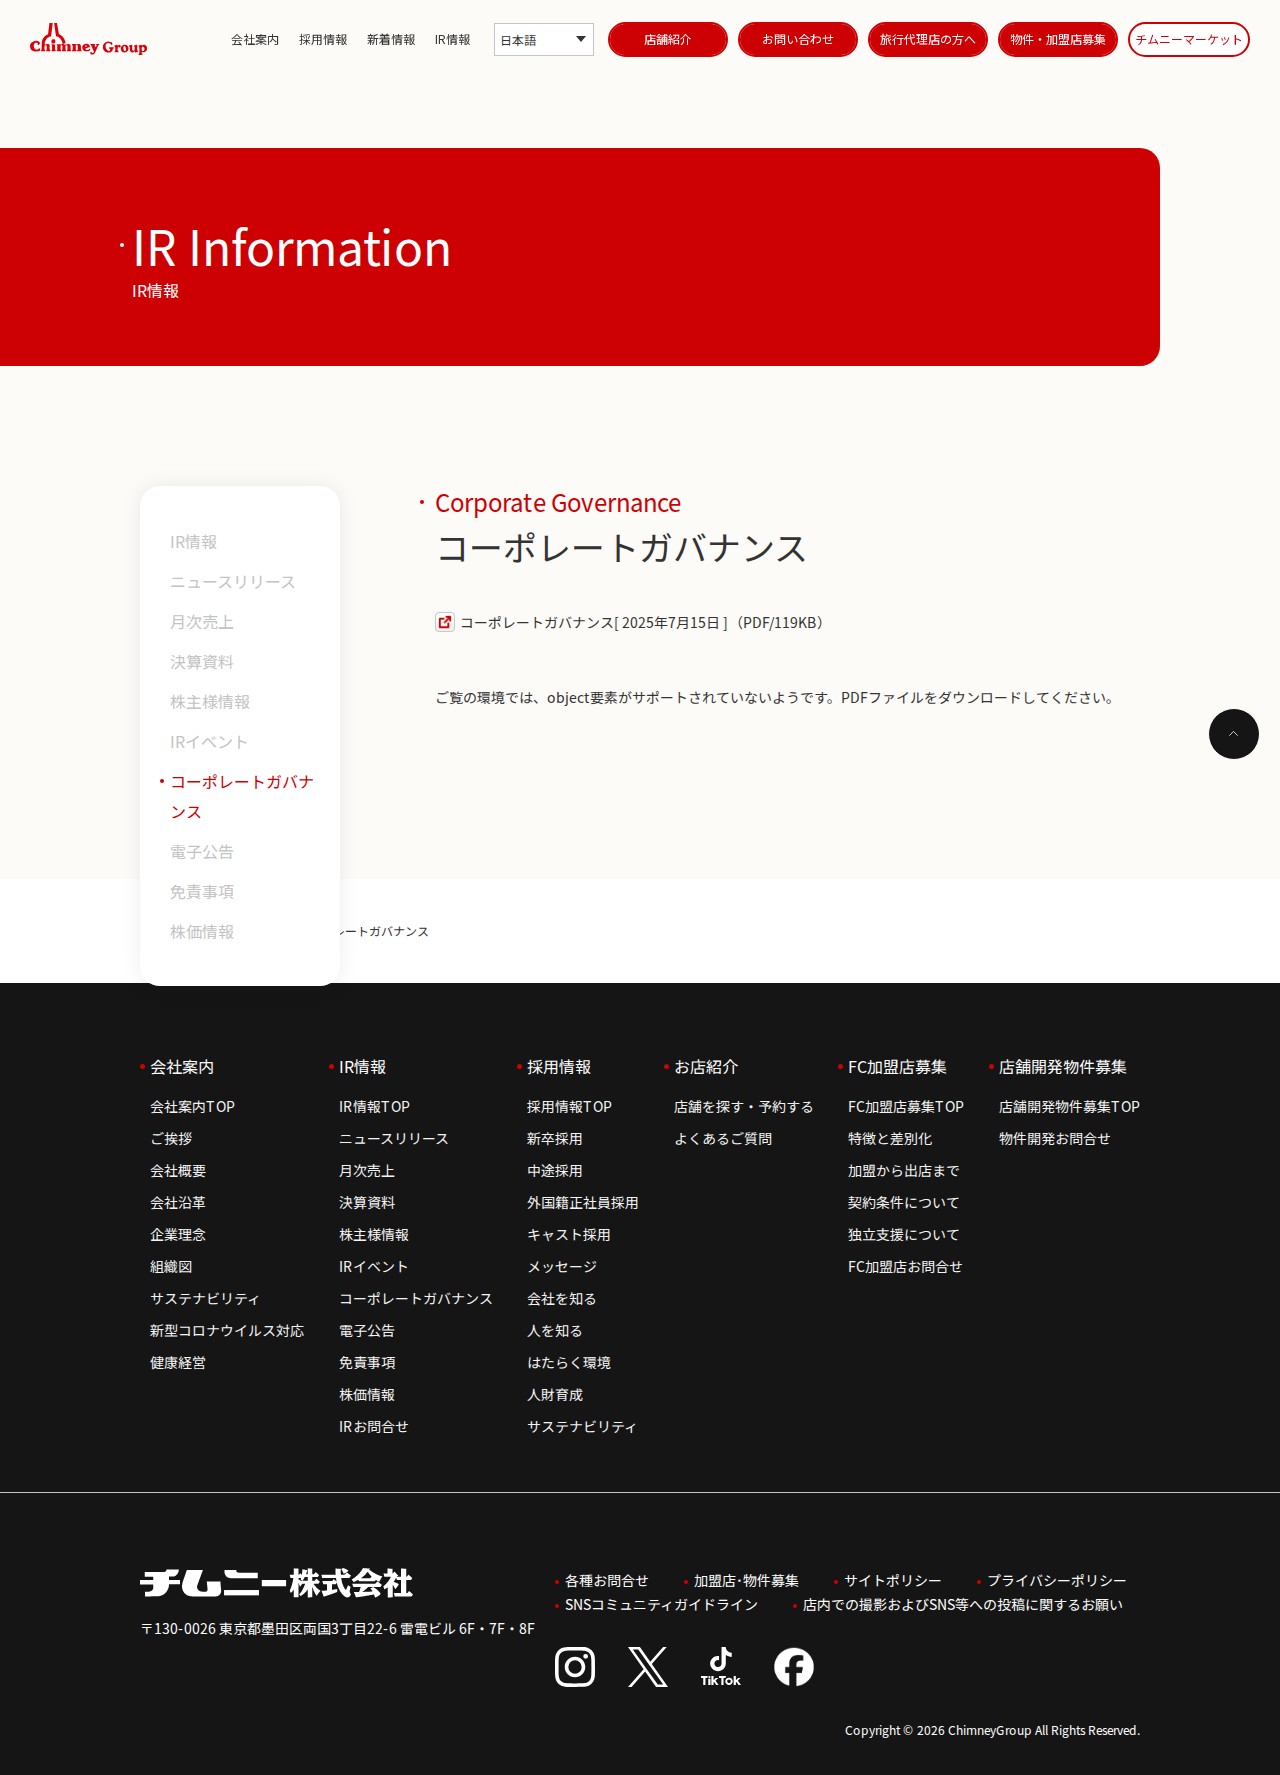Open footer link ご挨拶
Image resolution: width=1280 pixels, height=1775 pixels.
171,1139
